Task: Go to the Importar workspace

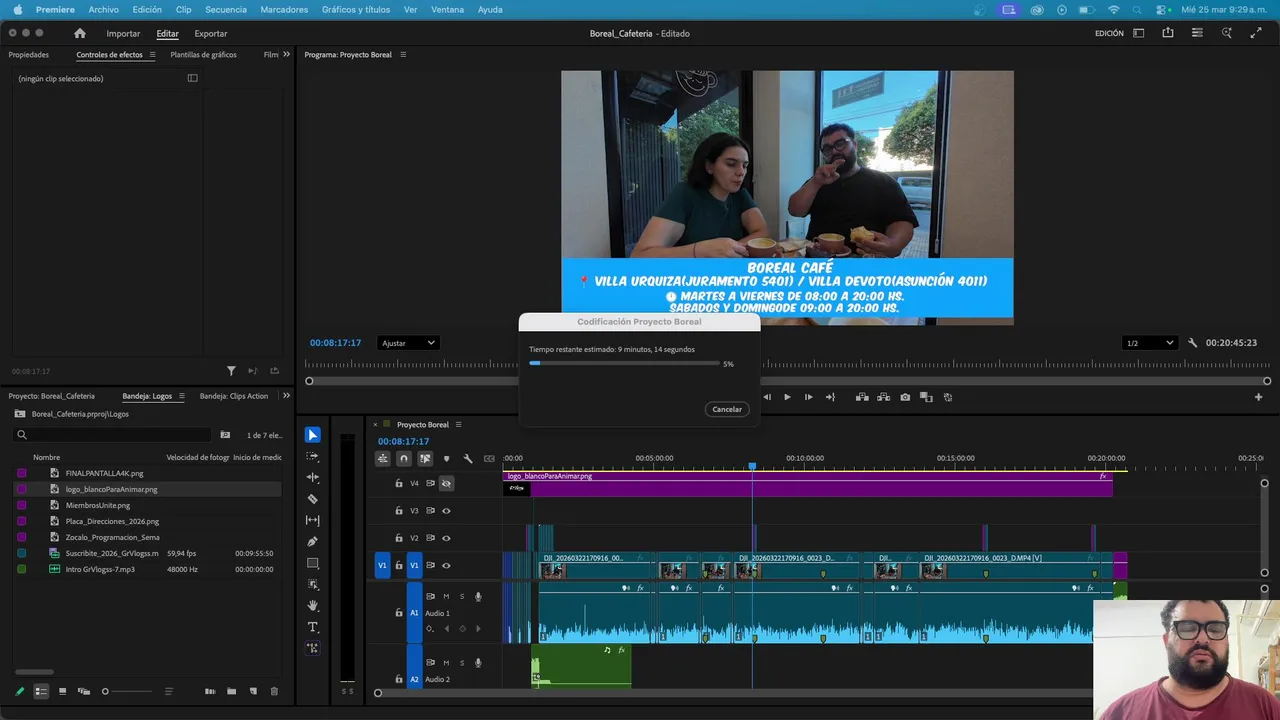Action: (x=123, y=33)
